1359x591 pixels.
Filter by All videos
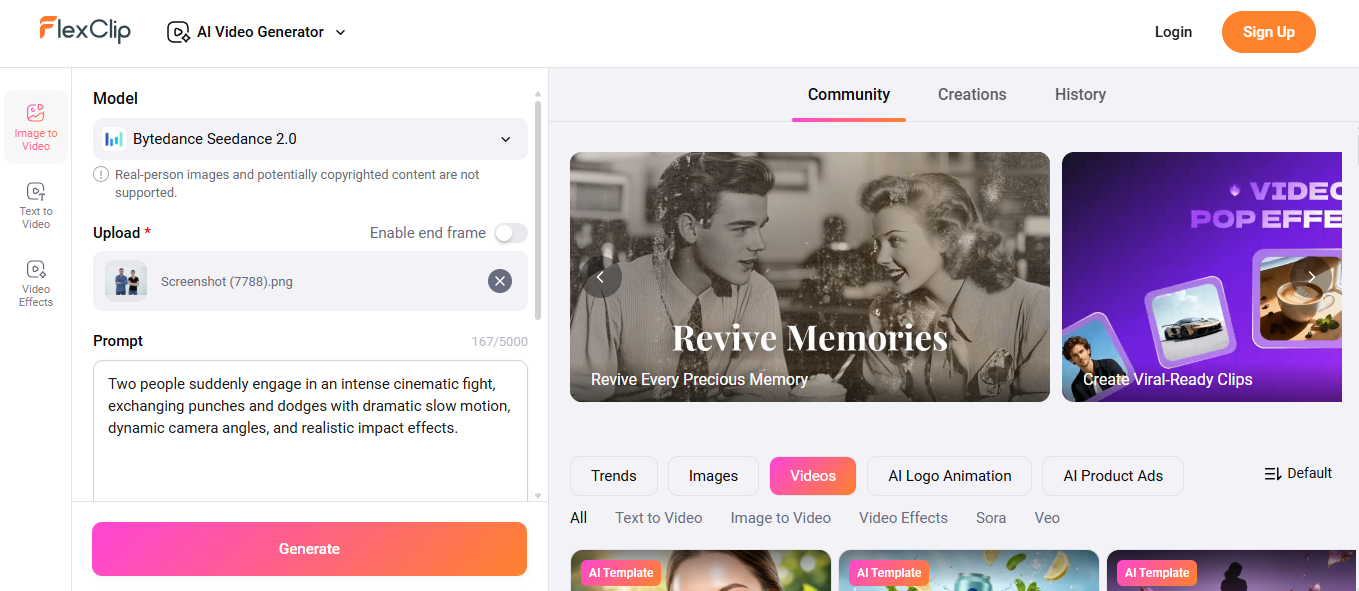578,518
